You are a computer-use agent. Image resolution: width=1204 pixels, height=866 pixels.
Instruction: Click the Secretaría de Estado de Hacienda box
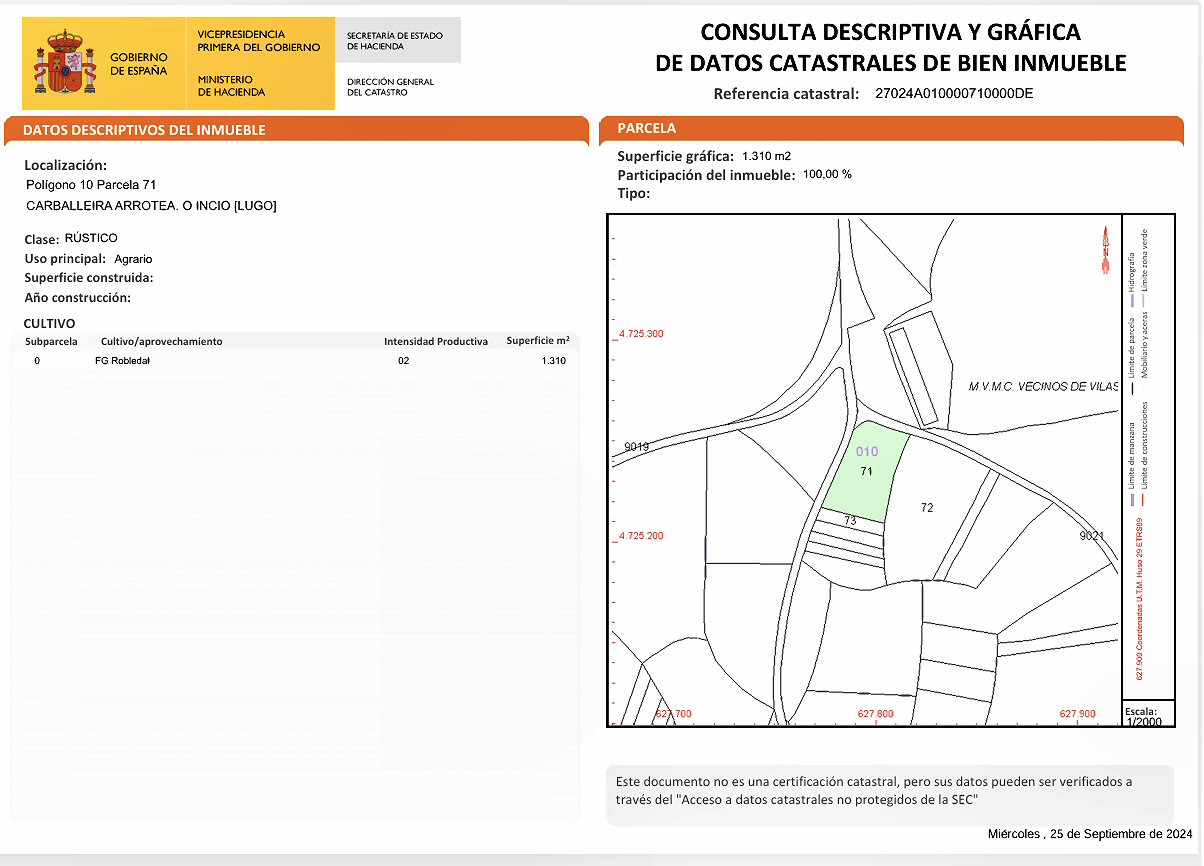pos(397,40)
